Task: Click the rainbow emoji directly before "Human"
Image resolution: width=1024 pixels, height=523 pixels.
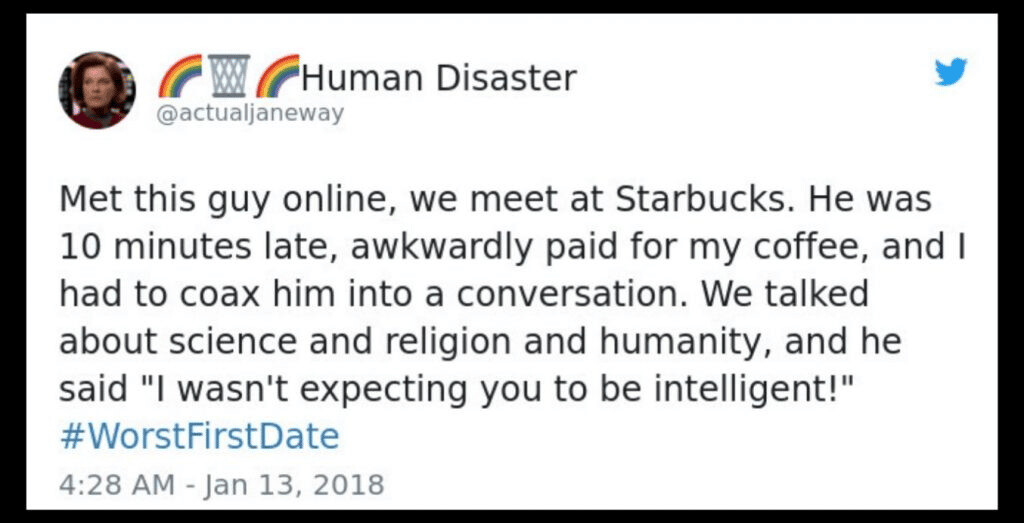Action: 277,77
